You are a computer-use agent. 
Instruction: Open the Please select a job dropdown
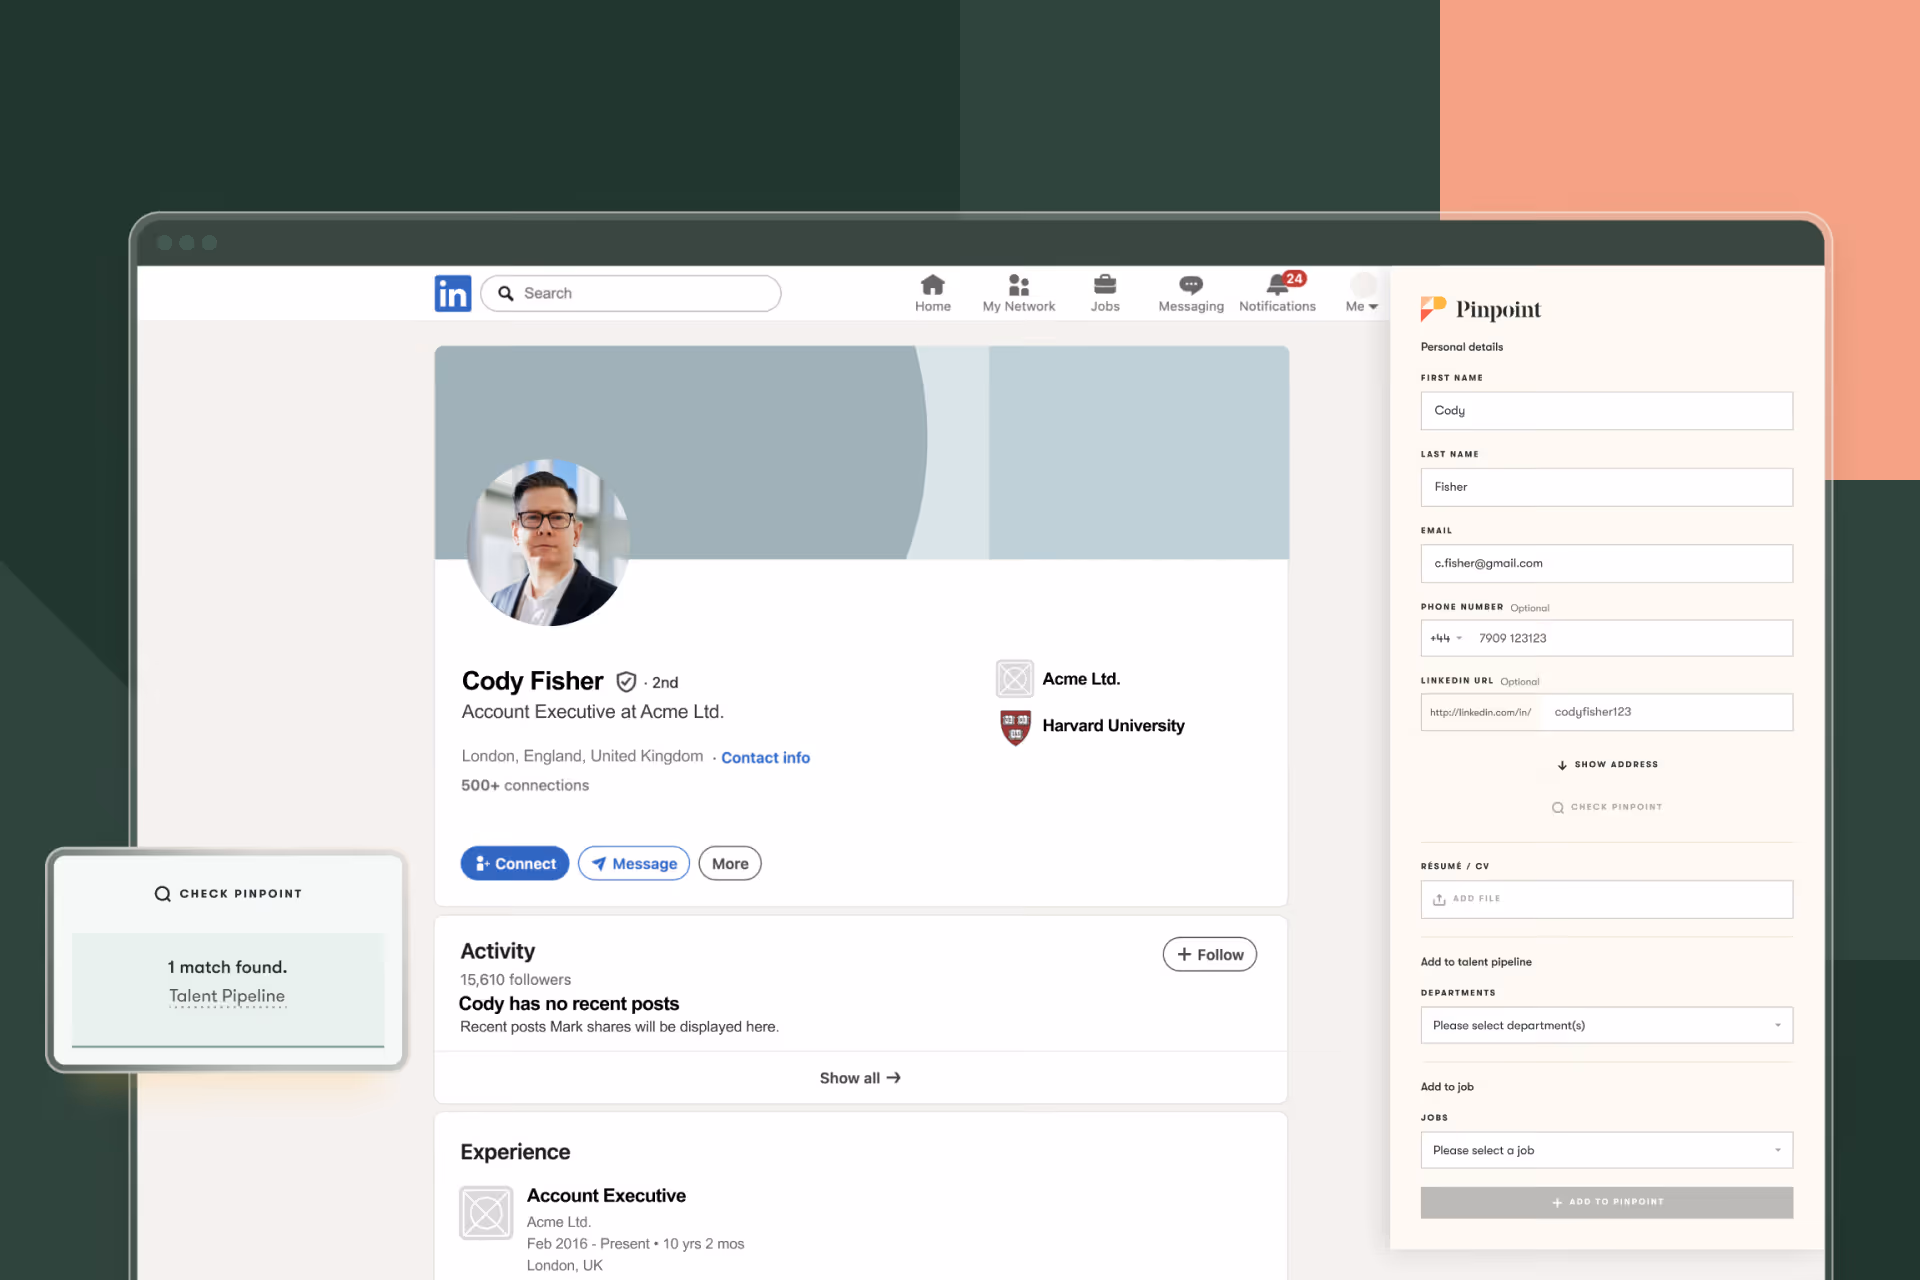pos(1606,1150)
